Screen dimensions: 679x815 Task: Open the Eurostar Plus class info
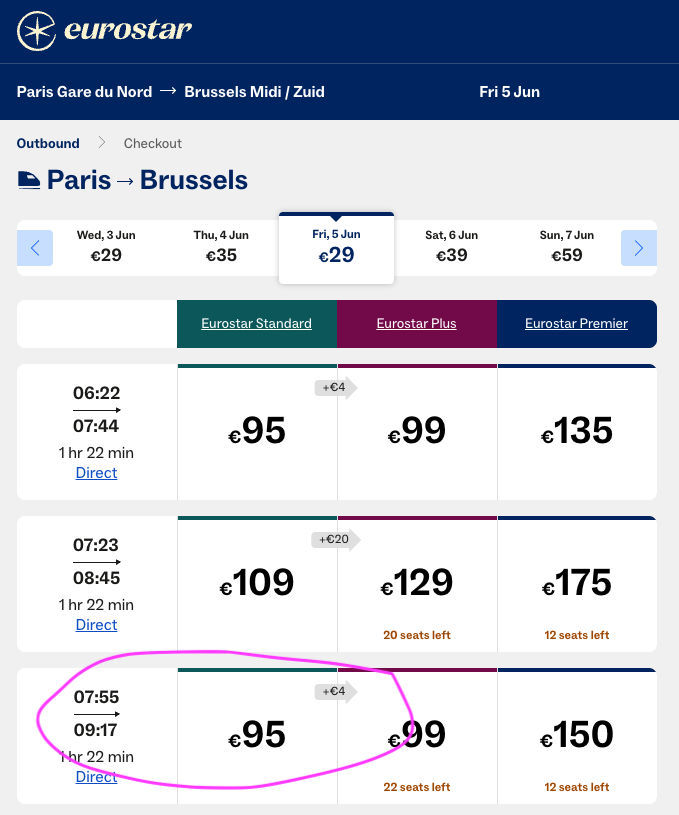(416, 323)
